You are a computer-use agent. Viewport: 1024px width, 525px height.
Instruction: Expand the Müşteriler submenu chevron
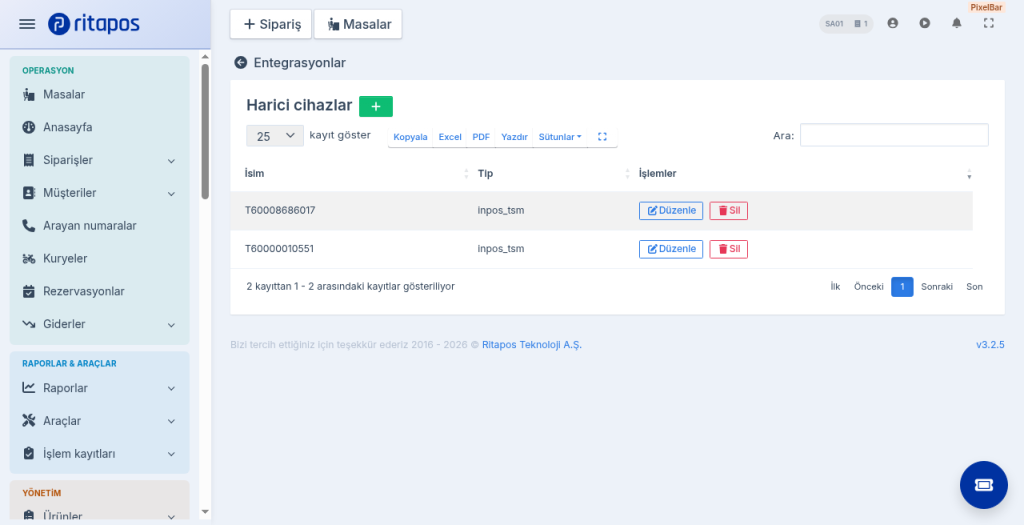pos(171,193)
